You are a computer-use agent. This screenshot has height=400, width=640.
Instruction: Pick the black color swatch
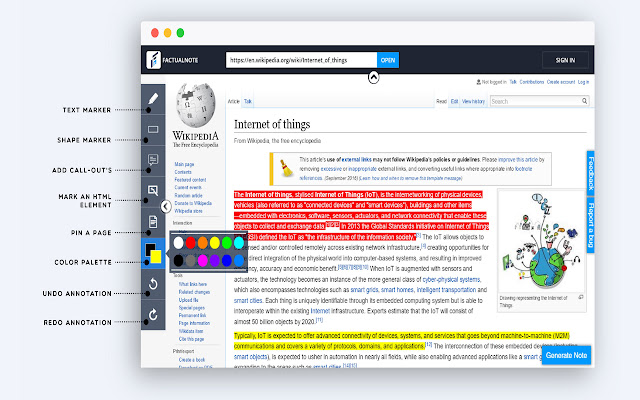(178, 260)
